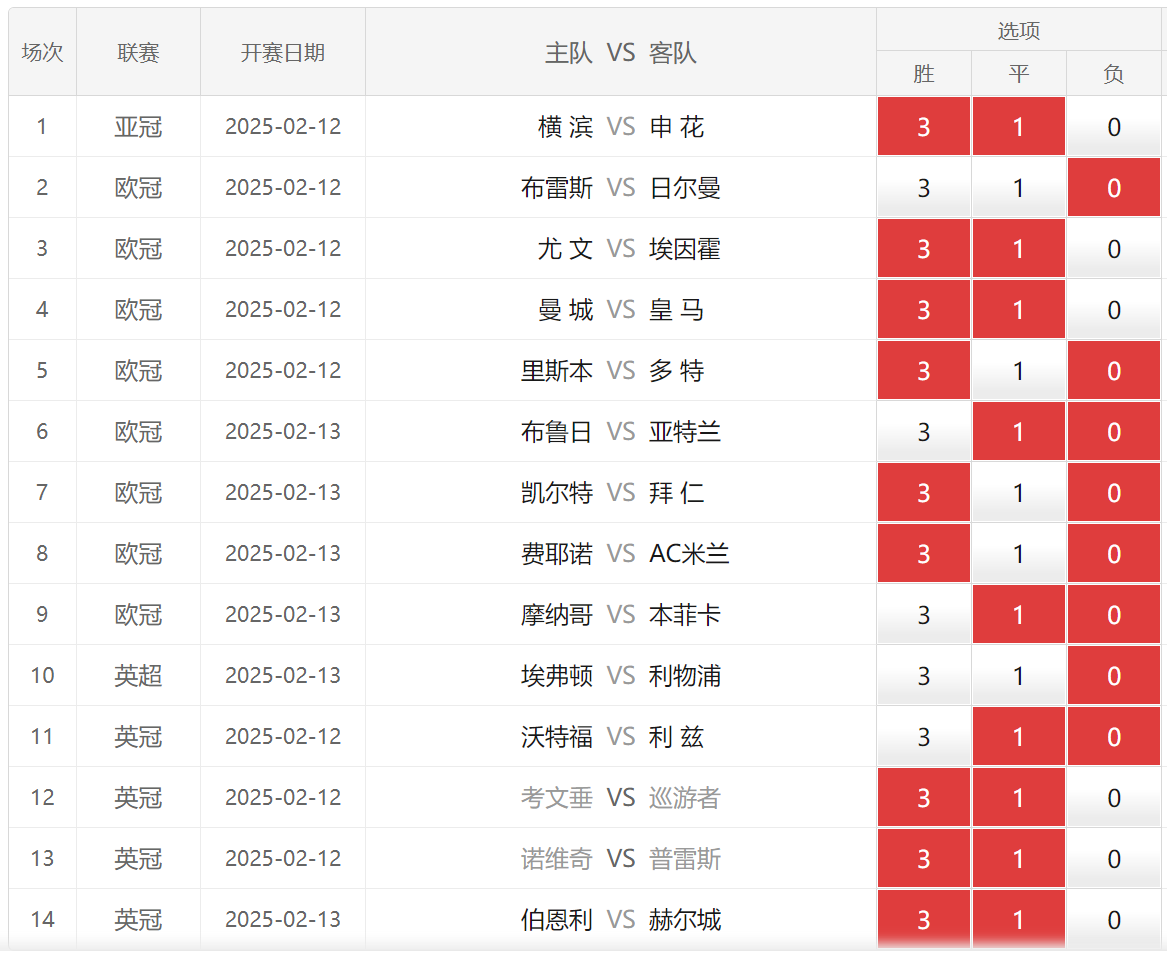Click greyed team name 普雷斯
1167x955 pixels.
click(685, 859)
